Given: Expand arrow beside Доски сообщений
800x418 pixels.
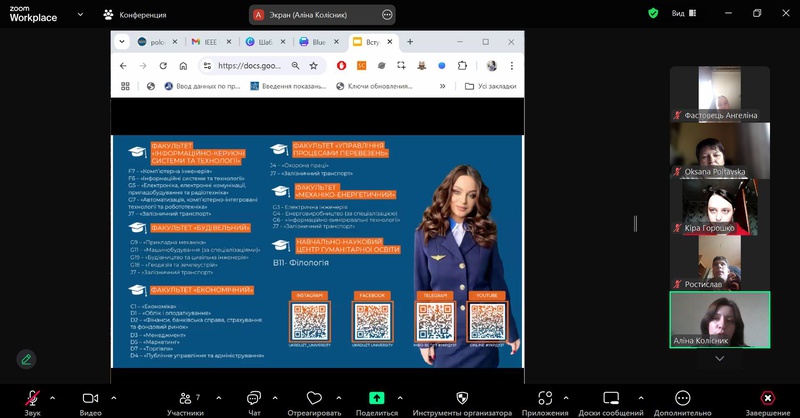Looking at the screenshot, I should point(641,398).
